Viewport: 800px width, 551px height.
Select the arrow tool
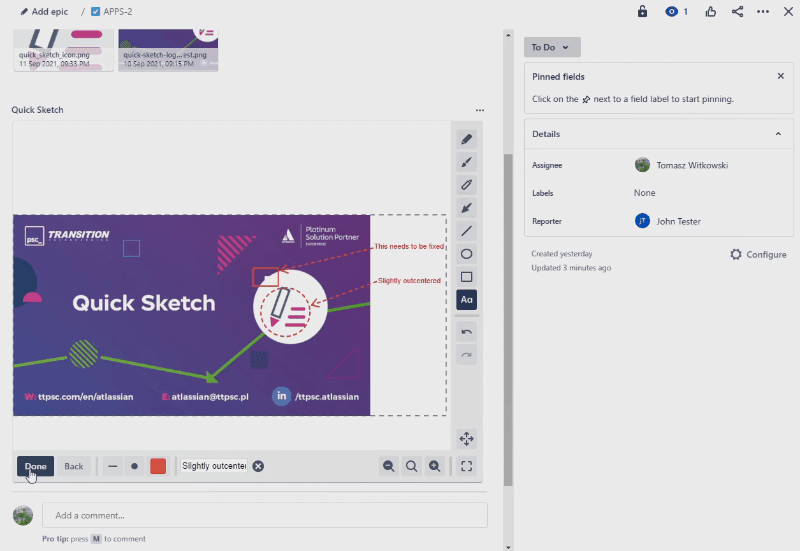click(x=466, y=208)
